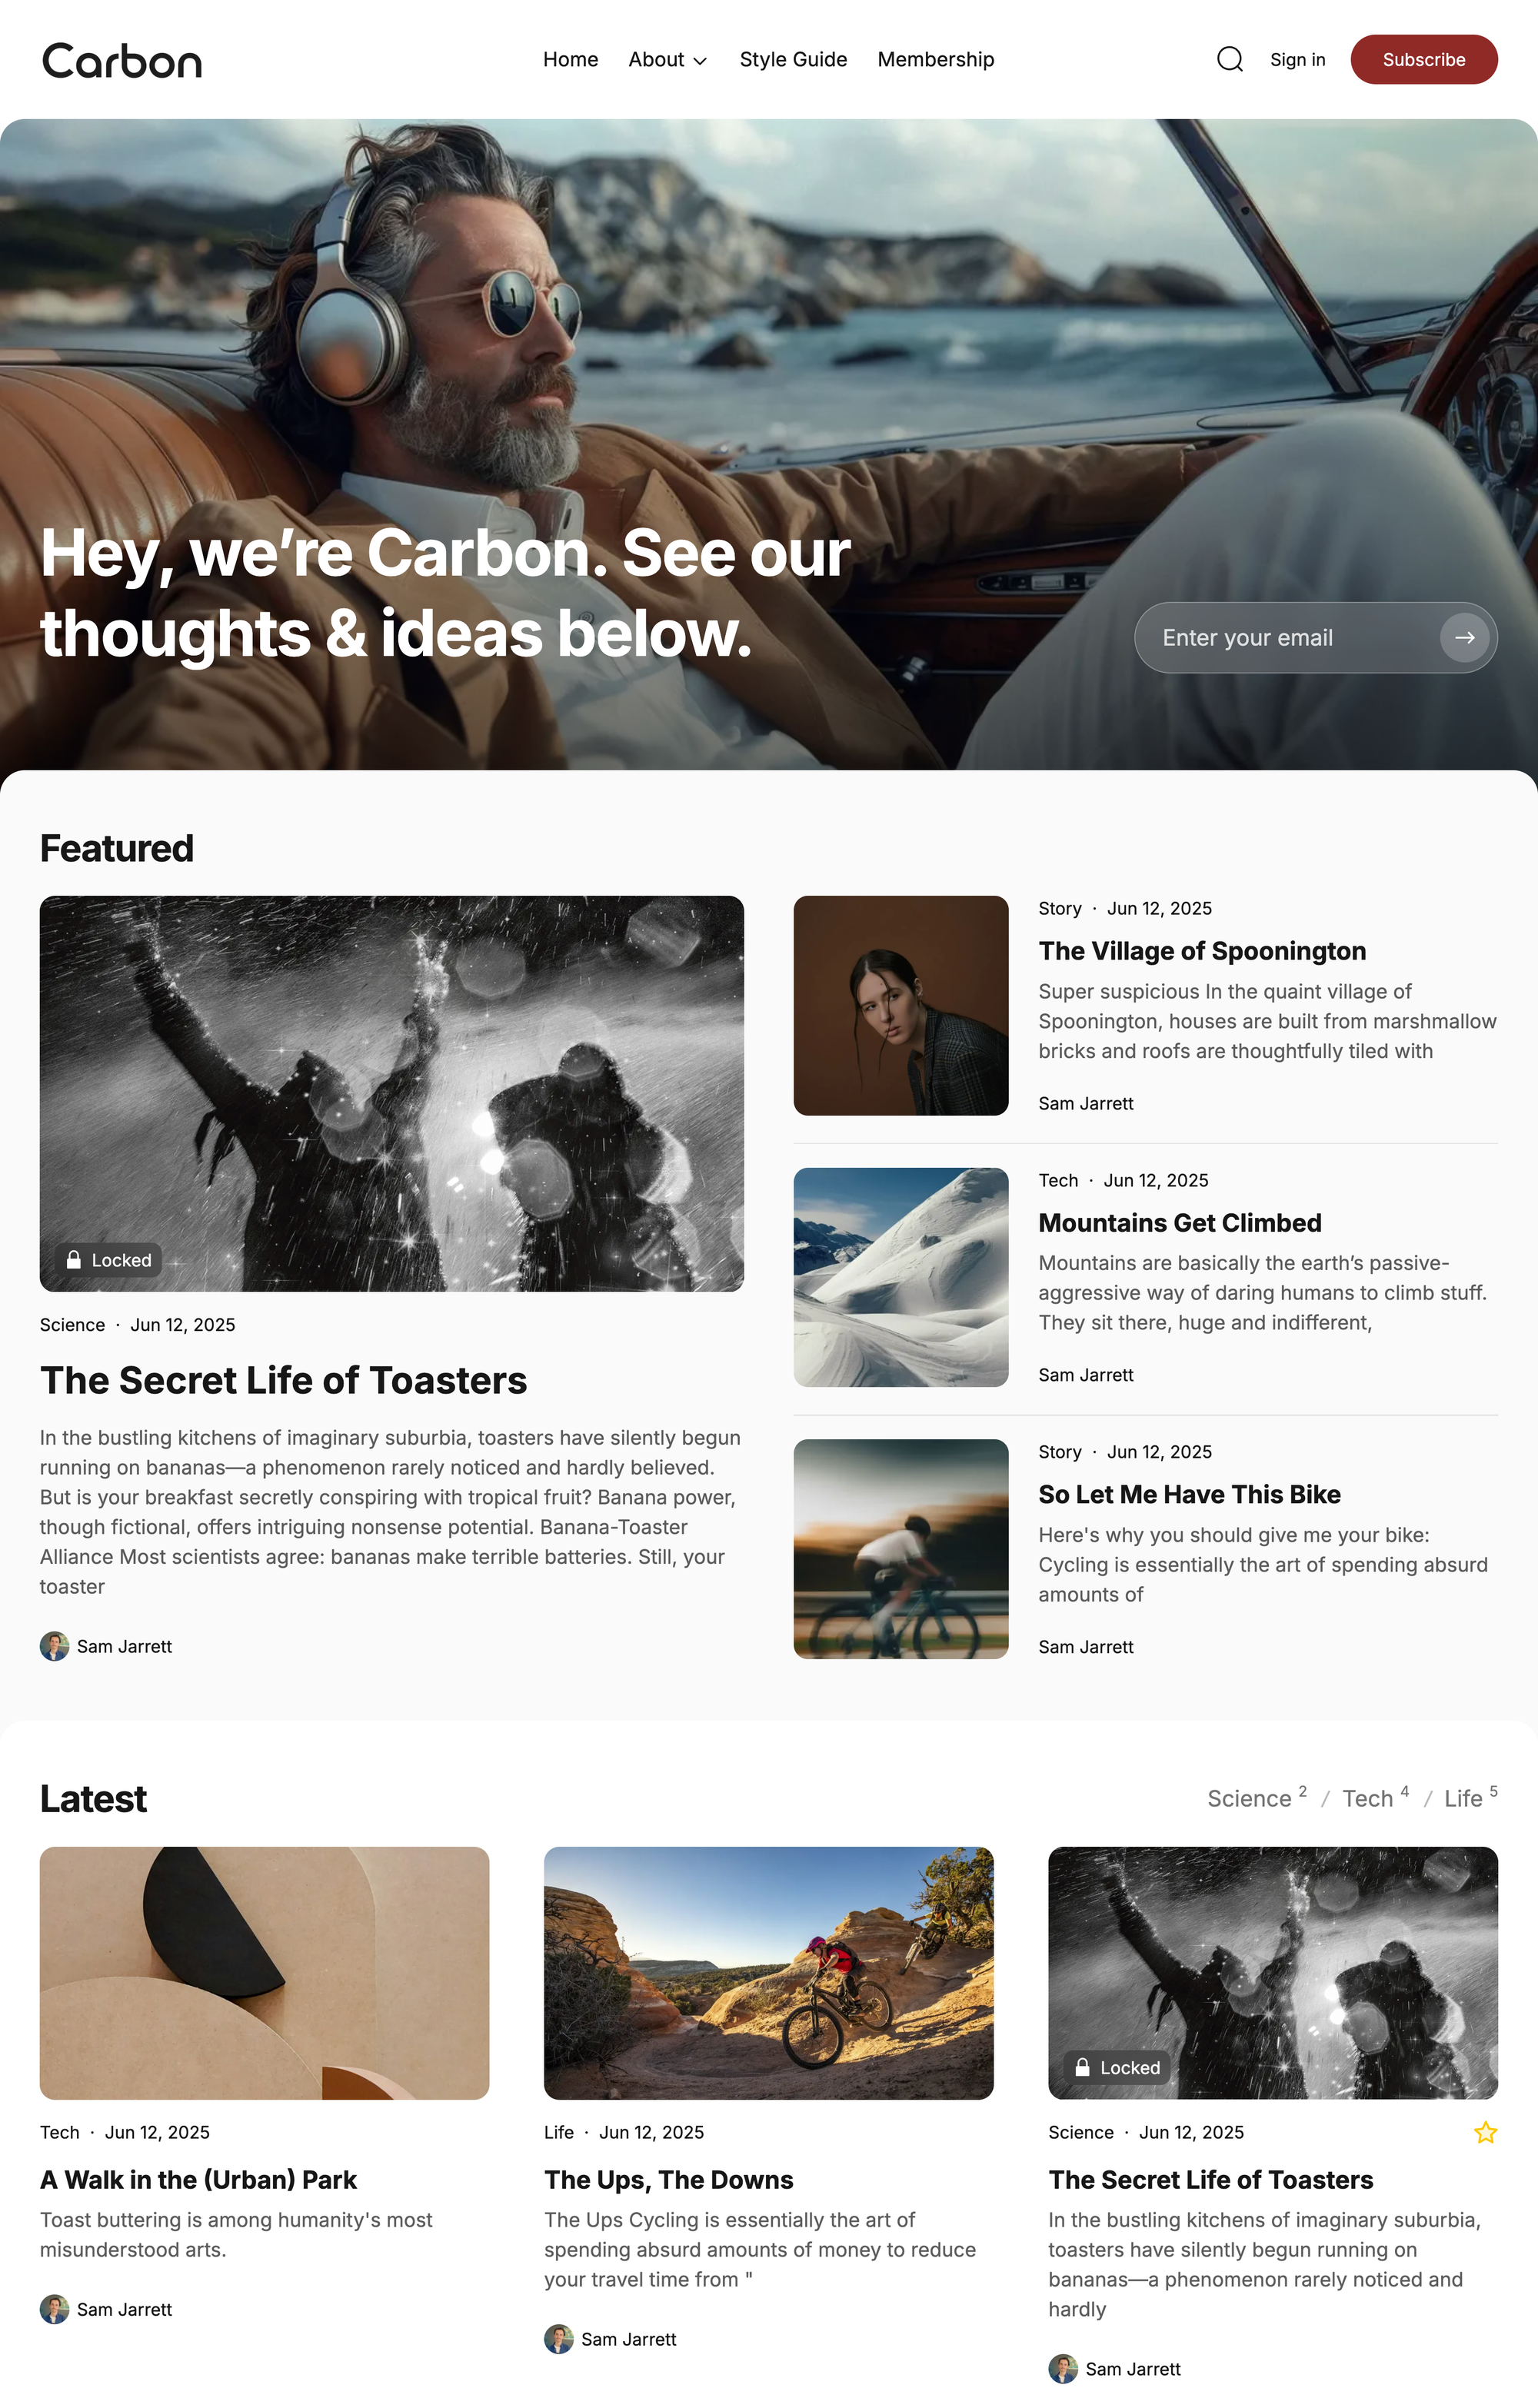
Task: Open The Village of Spoonington thumbnail
Action: coord(901,1005)
